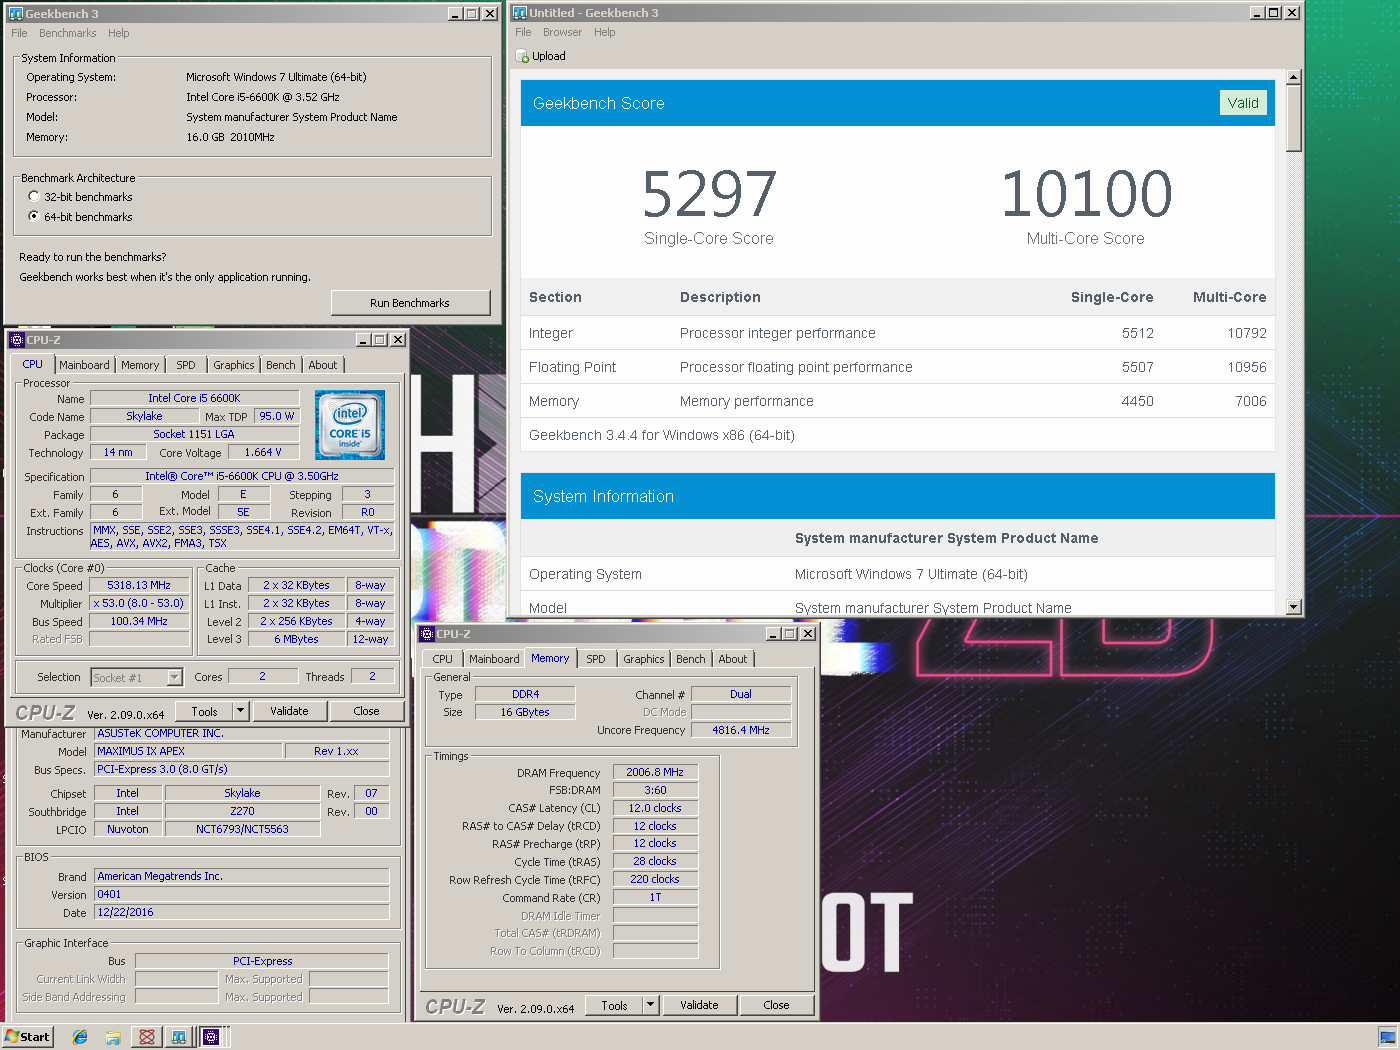This screenshot has height=1050, width=1400.
Task: Switch to CPU tab in lower CPU-Z window
Action: point(443,659)
